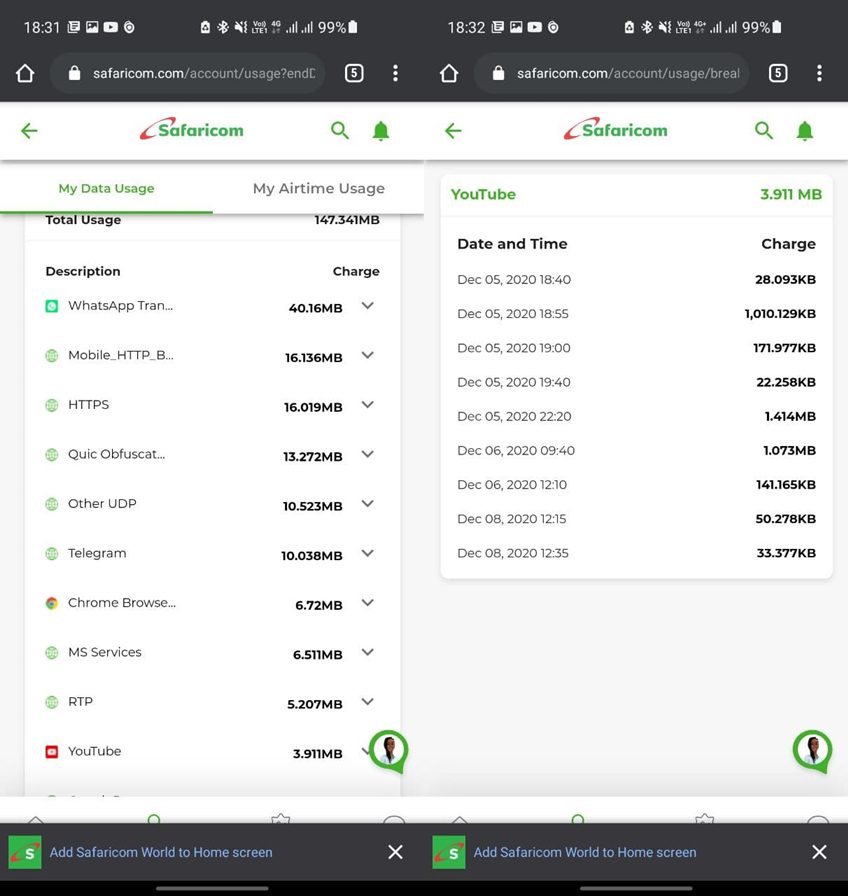This screenshot has height=896, width=848.
Task: Tap the Safaricom app icon in the left banner
Action: [25, 852]
